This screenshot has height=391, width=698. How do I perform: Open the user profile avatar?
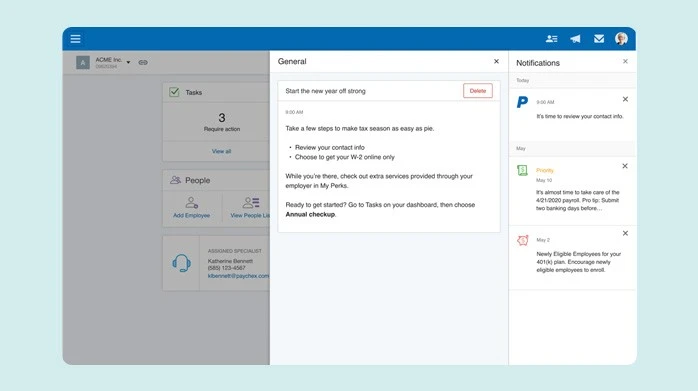pyautogui.click(x=621, y=39)
